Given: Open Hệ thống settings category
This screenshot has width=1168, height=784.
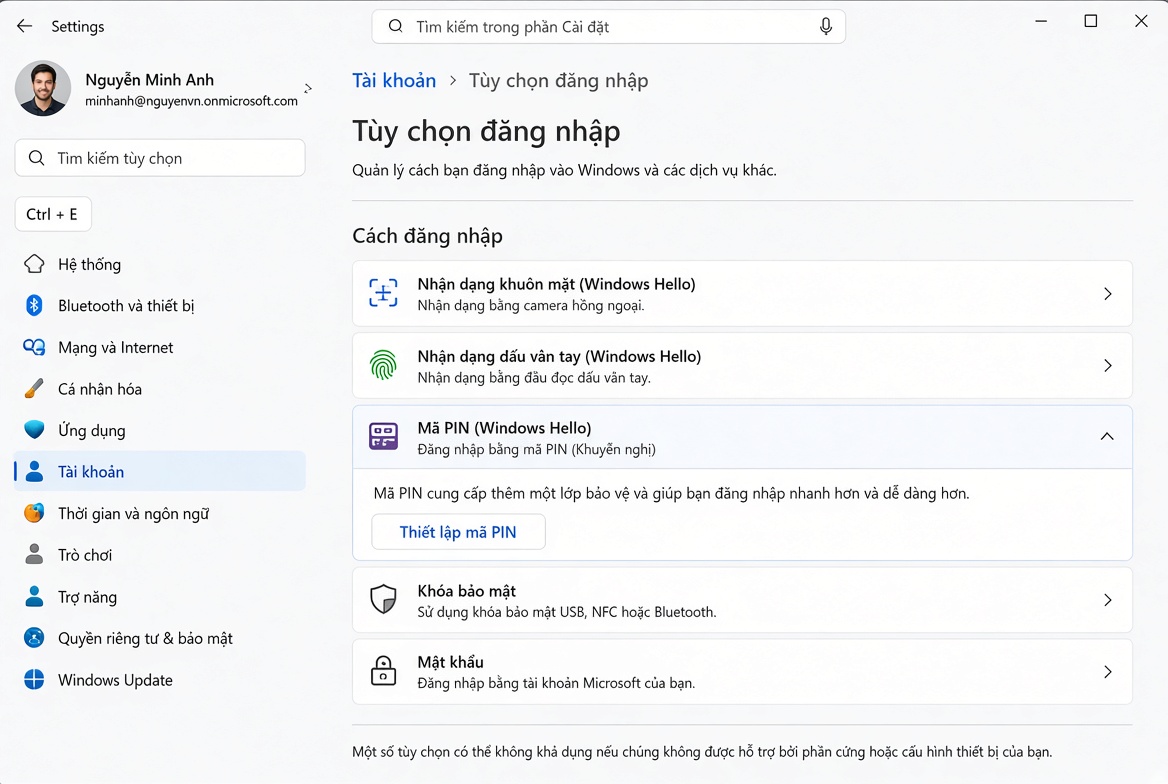Looking at the screenshot, I should (x=160, y=264).
